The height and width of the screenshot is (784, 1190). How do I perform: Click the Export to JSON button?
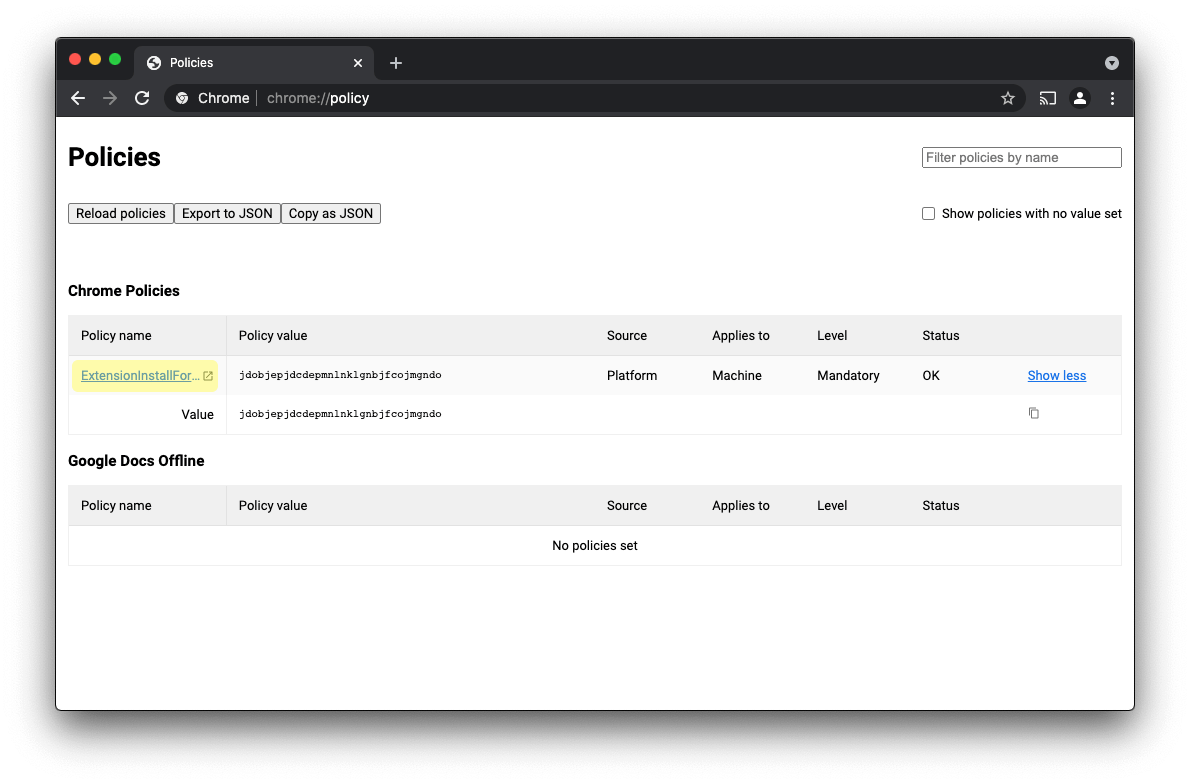(x=227, y=213)
